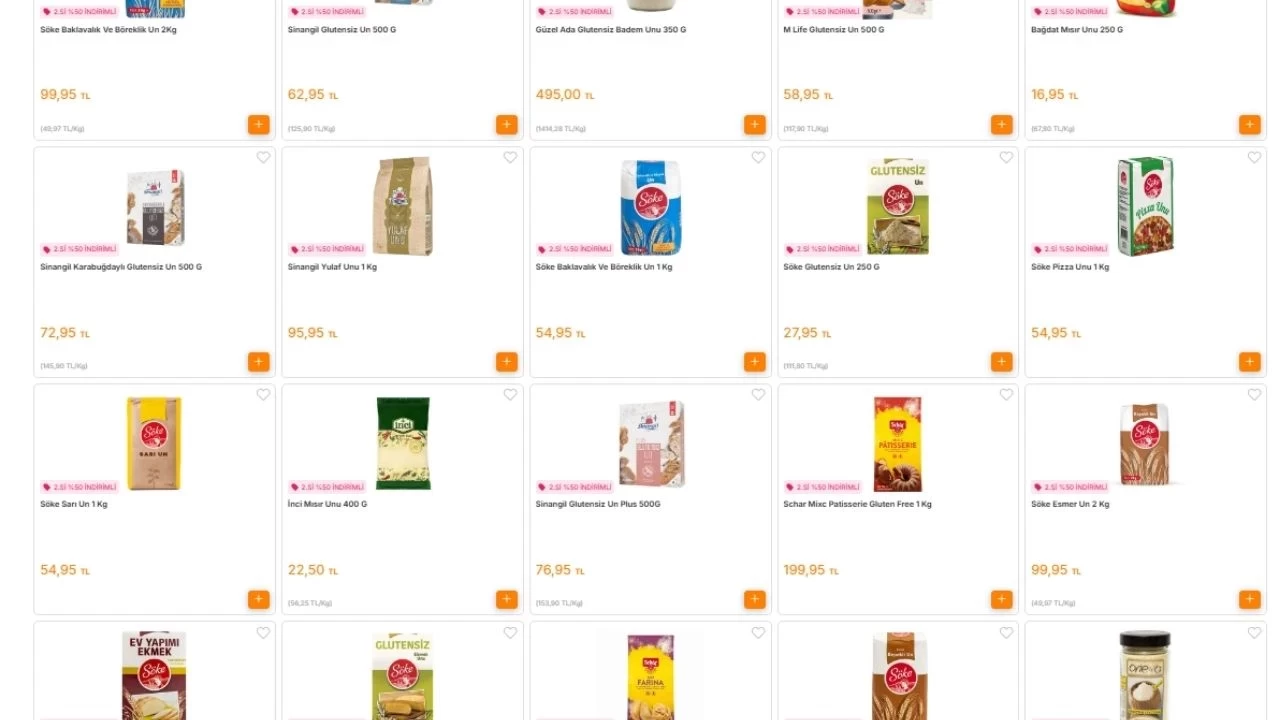The image size is (1280, 720).
Task: Favorite Söke Sarı Un 1 Kg
Action: point(263,395)
